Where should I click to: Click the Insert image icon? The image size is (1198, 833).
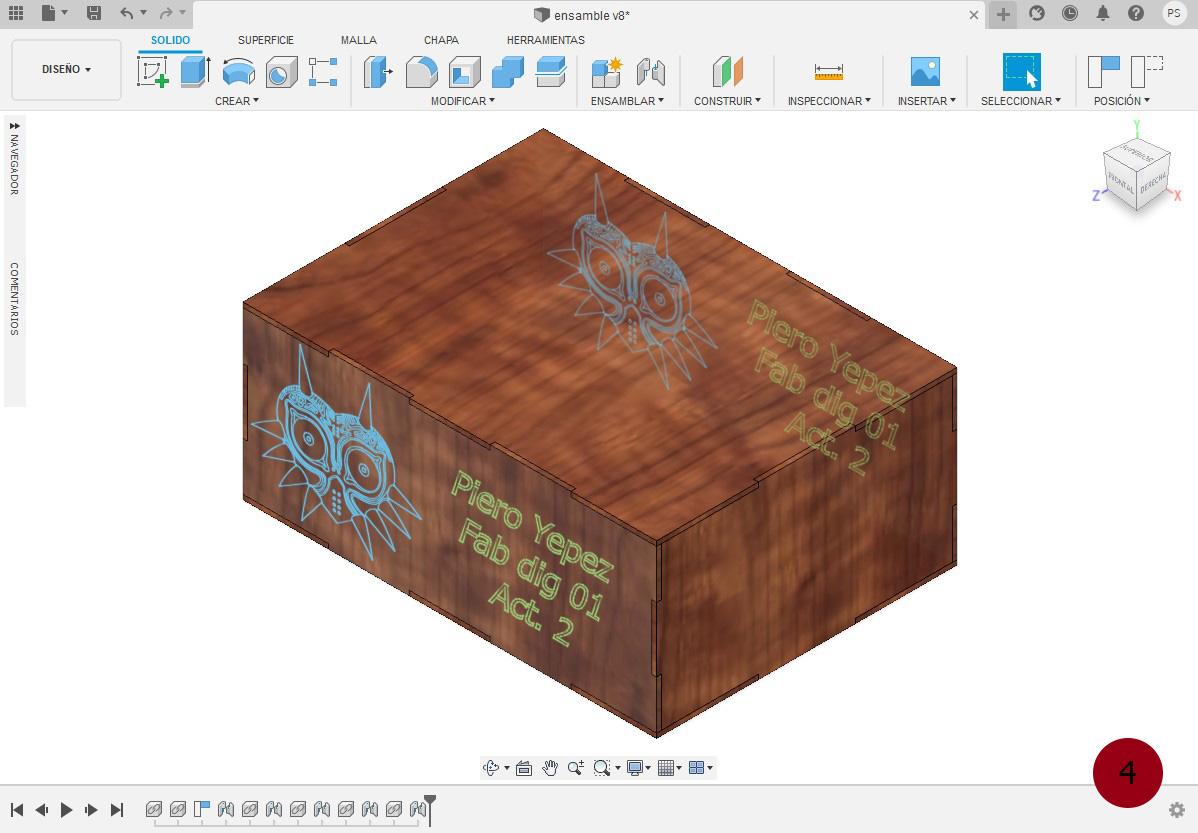tap(925, 72)
